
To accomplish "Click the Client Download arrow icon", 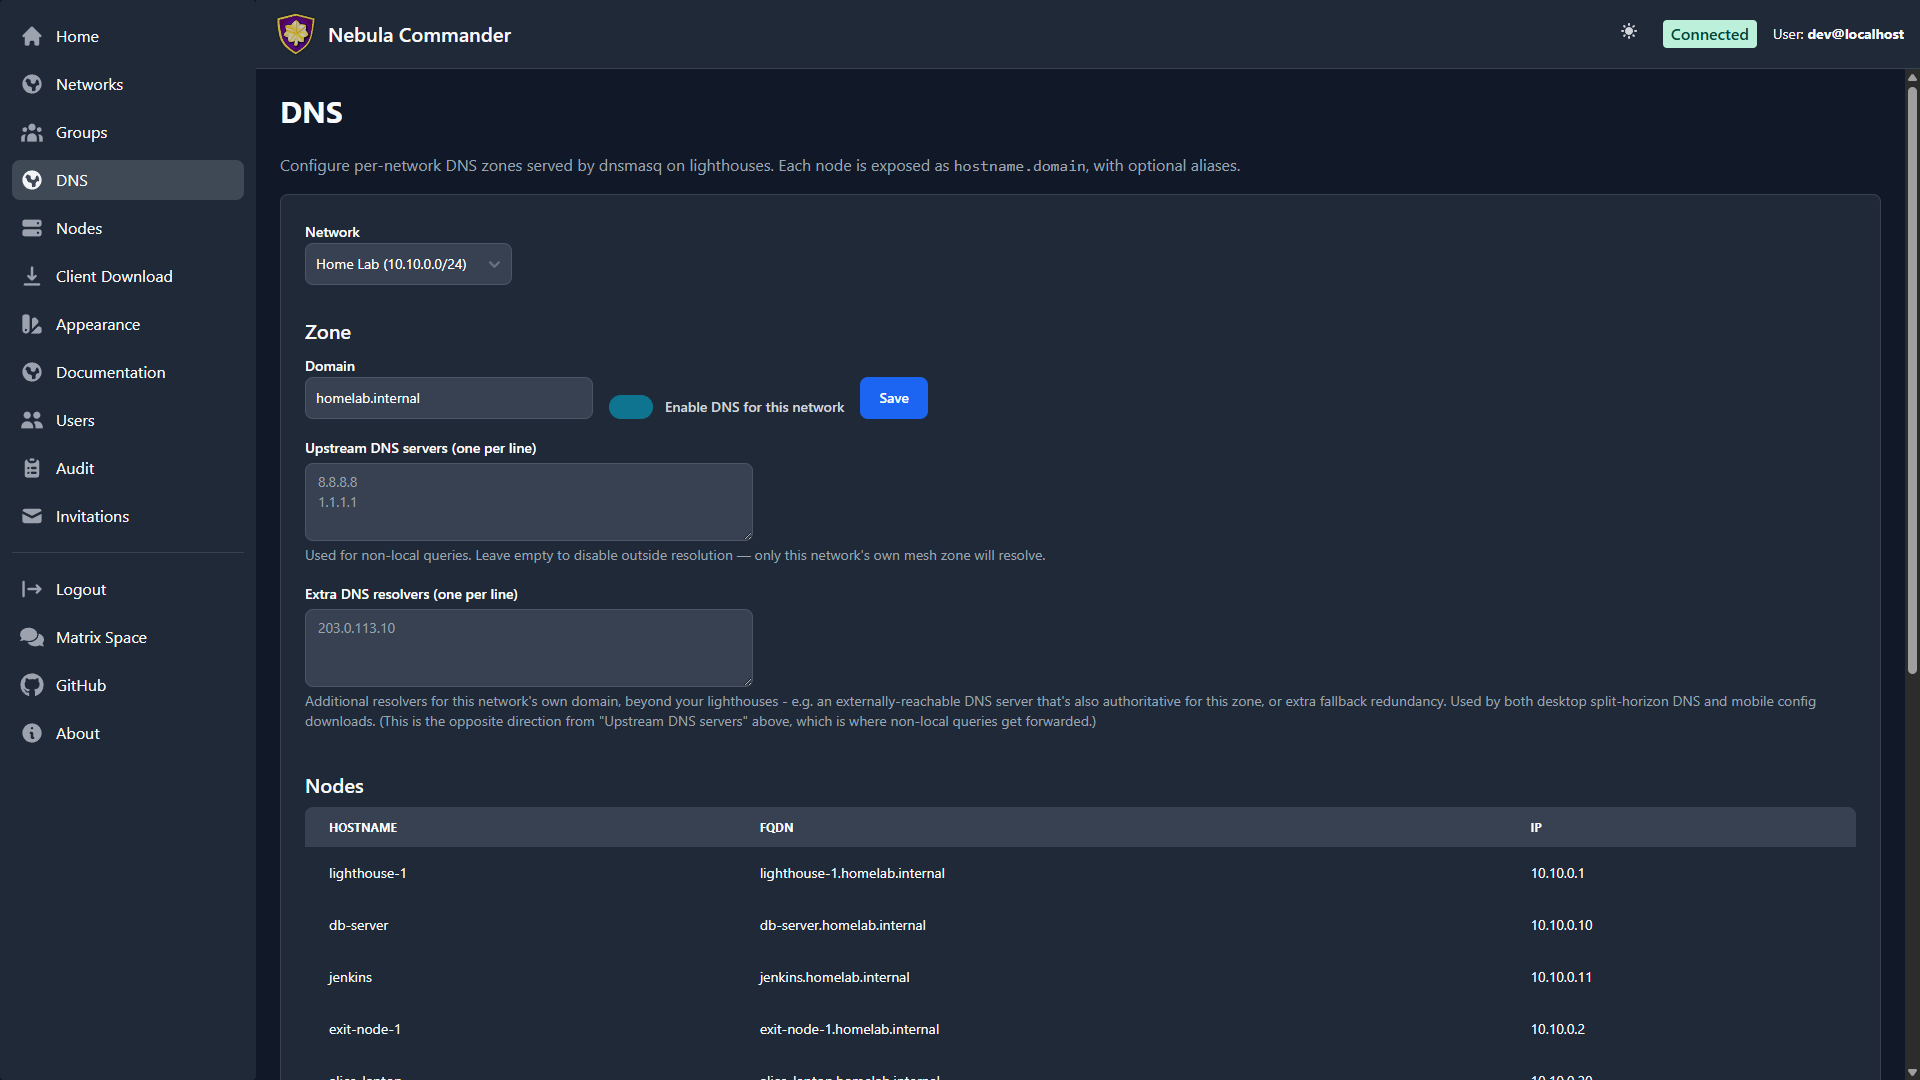I will (32, 276).
